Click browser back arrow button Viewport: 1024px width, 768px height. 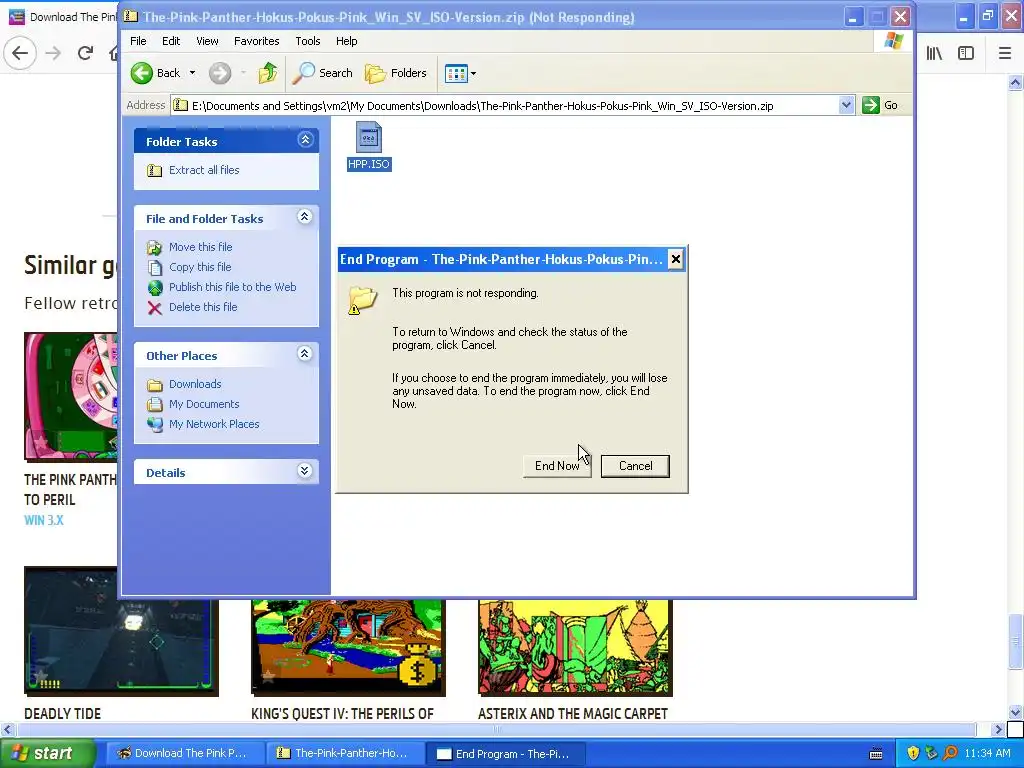pos(20,53)
